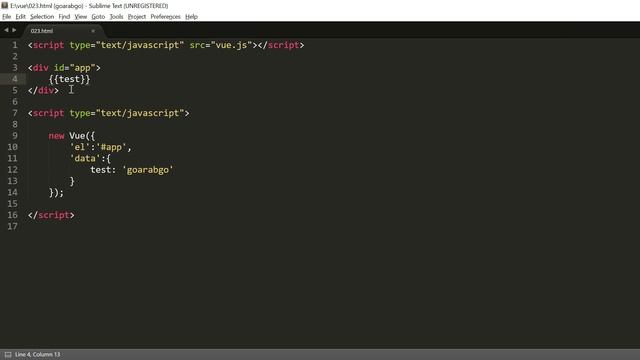The height and width of the screenshot is (360, 640).
Task: Place cursor on {{test}} expression
Action: [69, 79]
